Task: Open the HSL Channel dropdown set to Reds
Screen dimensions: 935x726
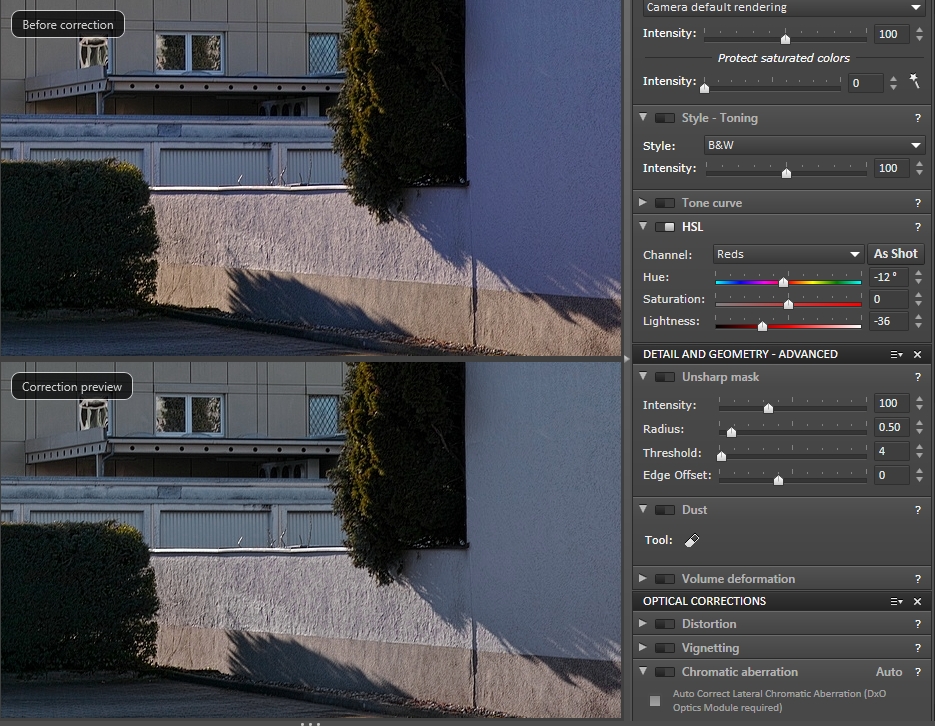Action: click(788, 254)
